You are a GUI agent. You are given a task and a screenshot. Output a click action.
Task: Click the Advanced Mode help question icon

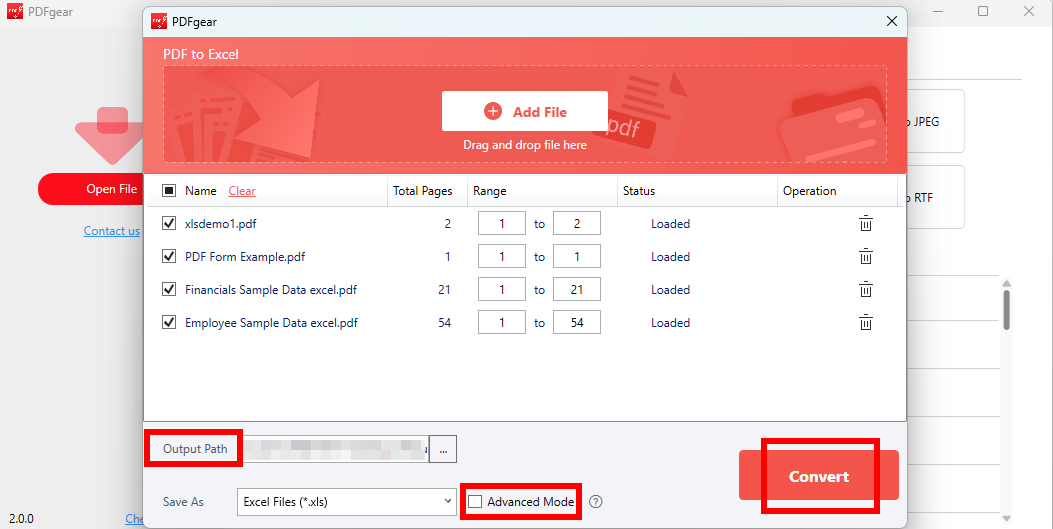click(x=595, y=501)
